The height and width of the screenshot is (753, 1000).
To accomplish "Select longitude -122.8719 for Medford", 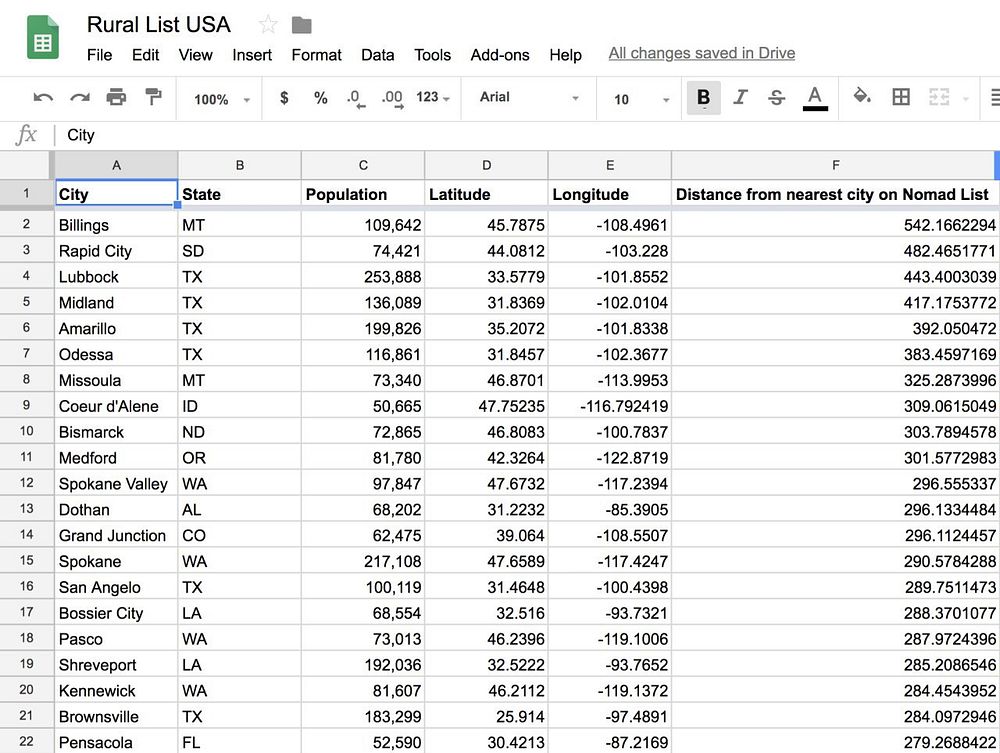I will click(x=610, y=458).
